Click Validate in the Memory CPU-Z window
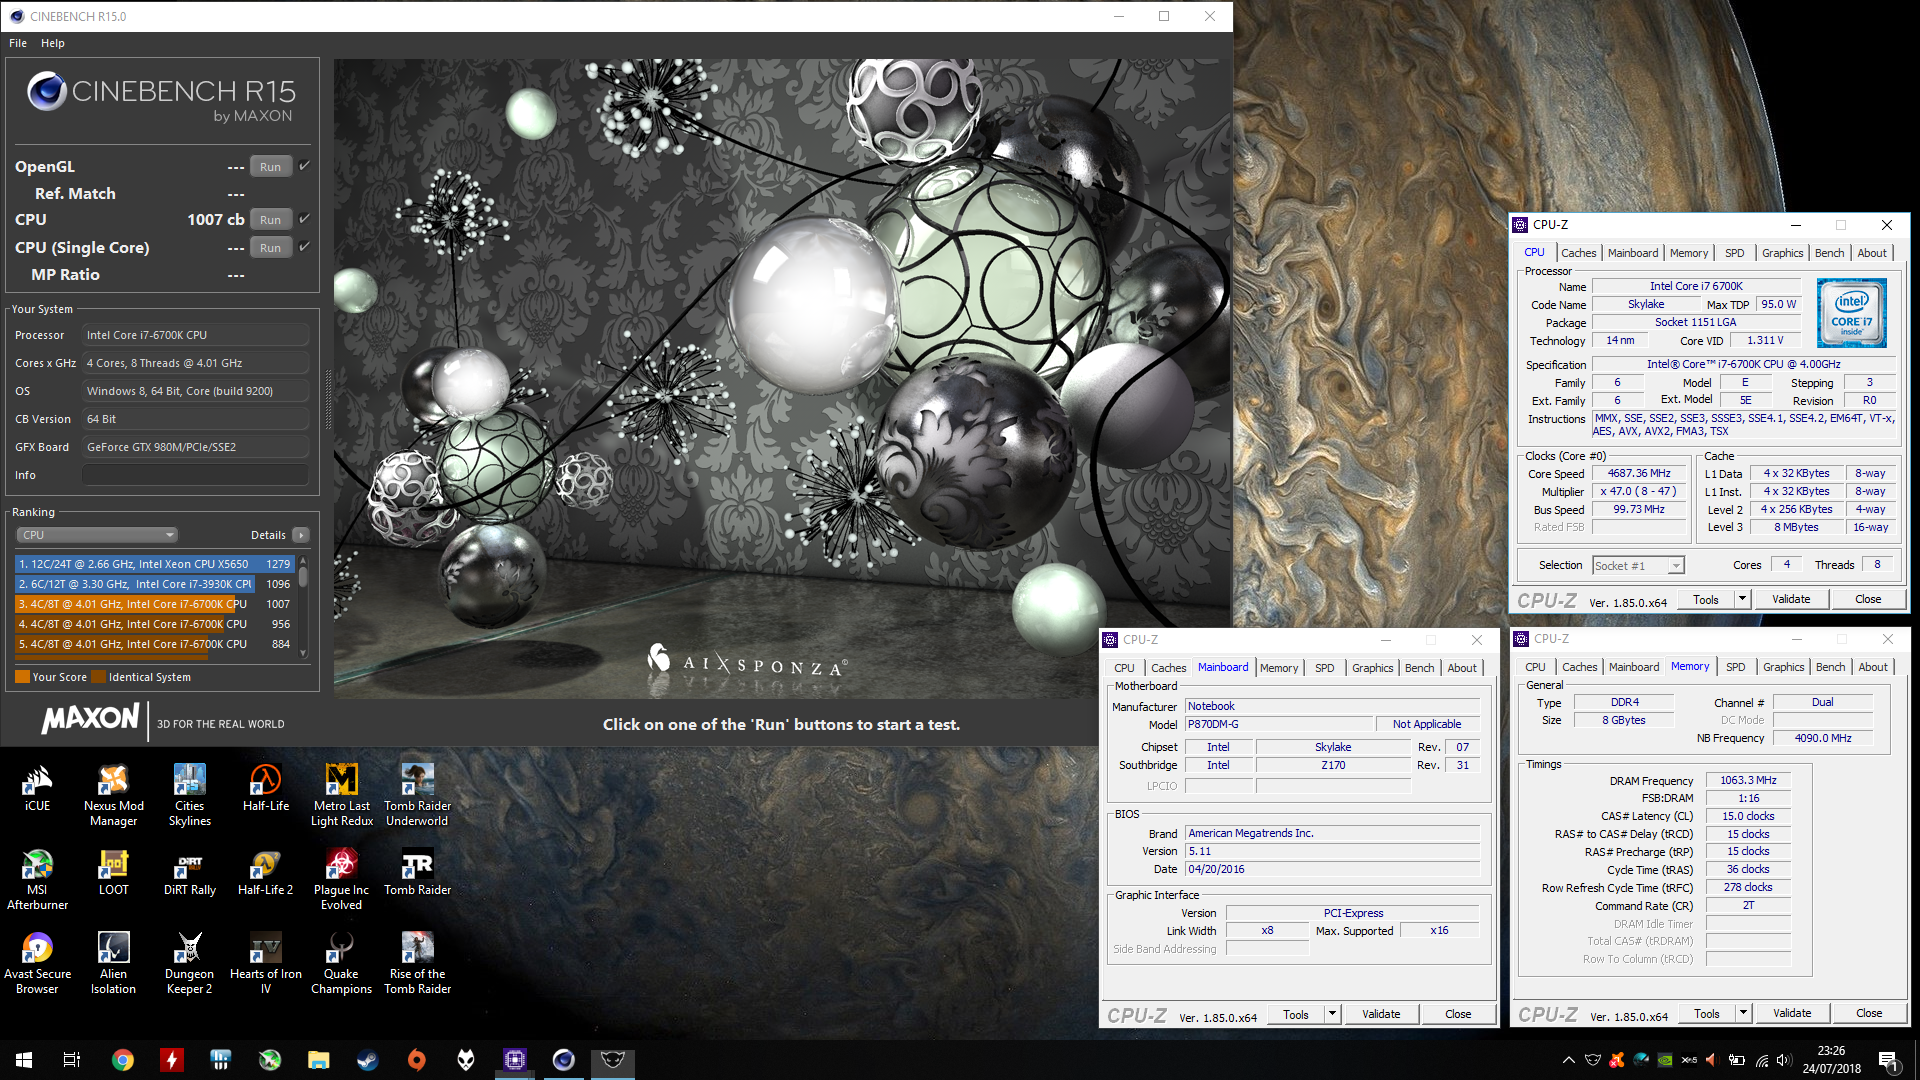The height and width of the screenshot is (1080, 1920). pyautogui.click(x=1791, y=1013)
